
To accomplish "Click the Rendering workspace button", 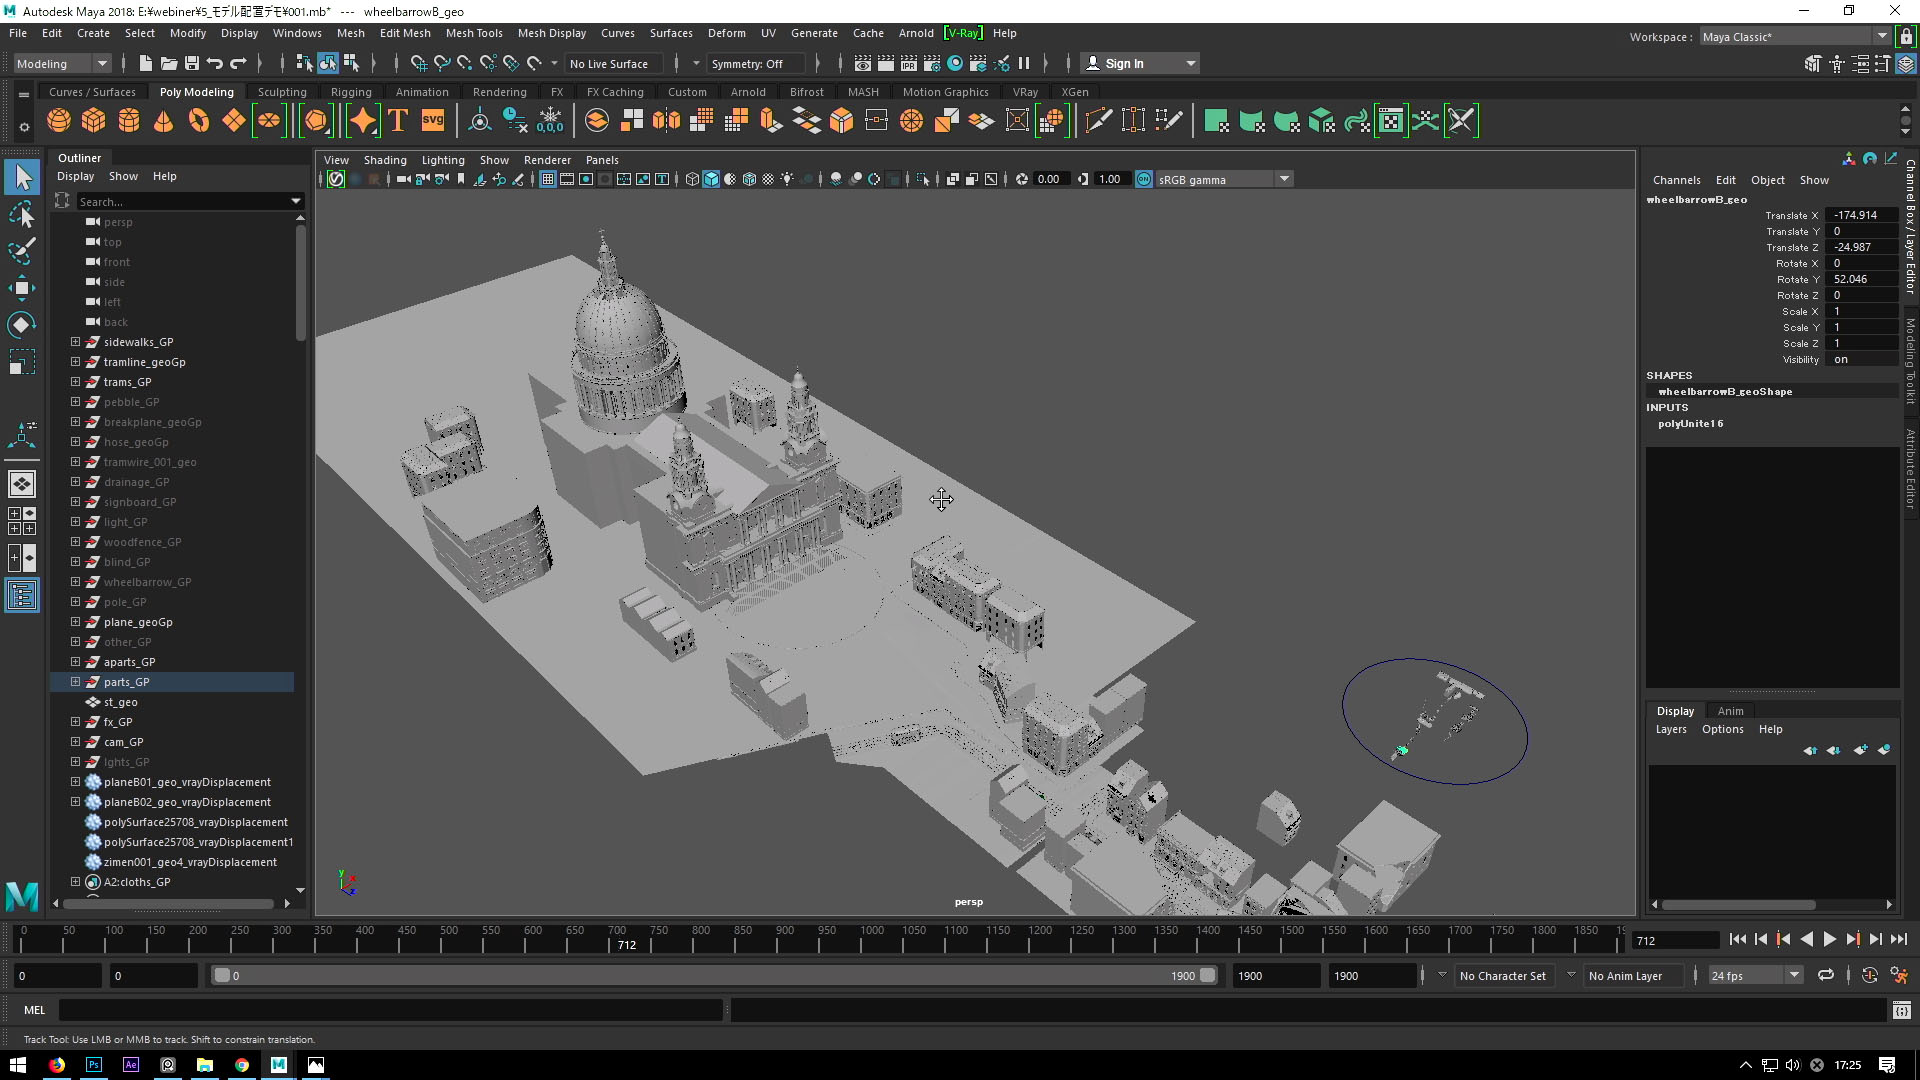I will click(498, 91).
